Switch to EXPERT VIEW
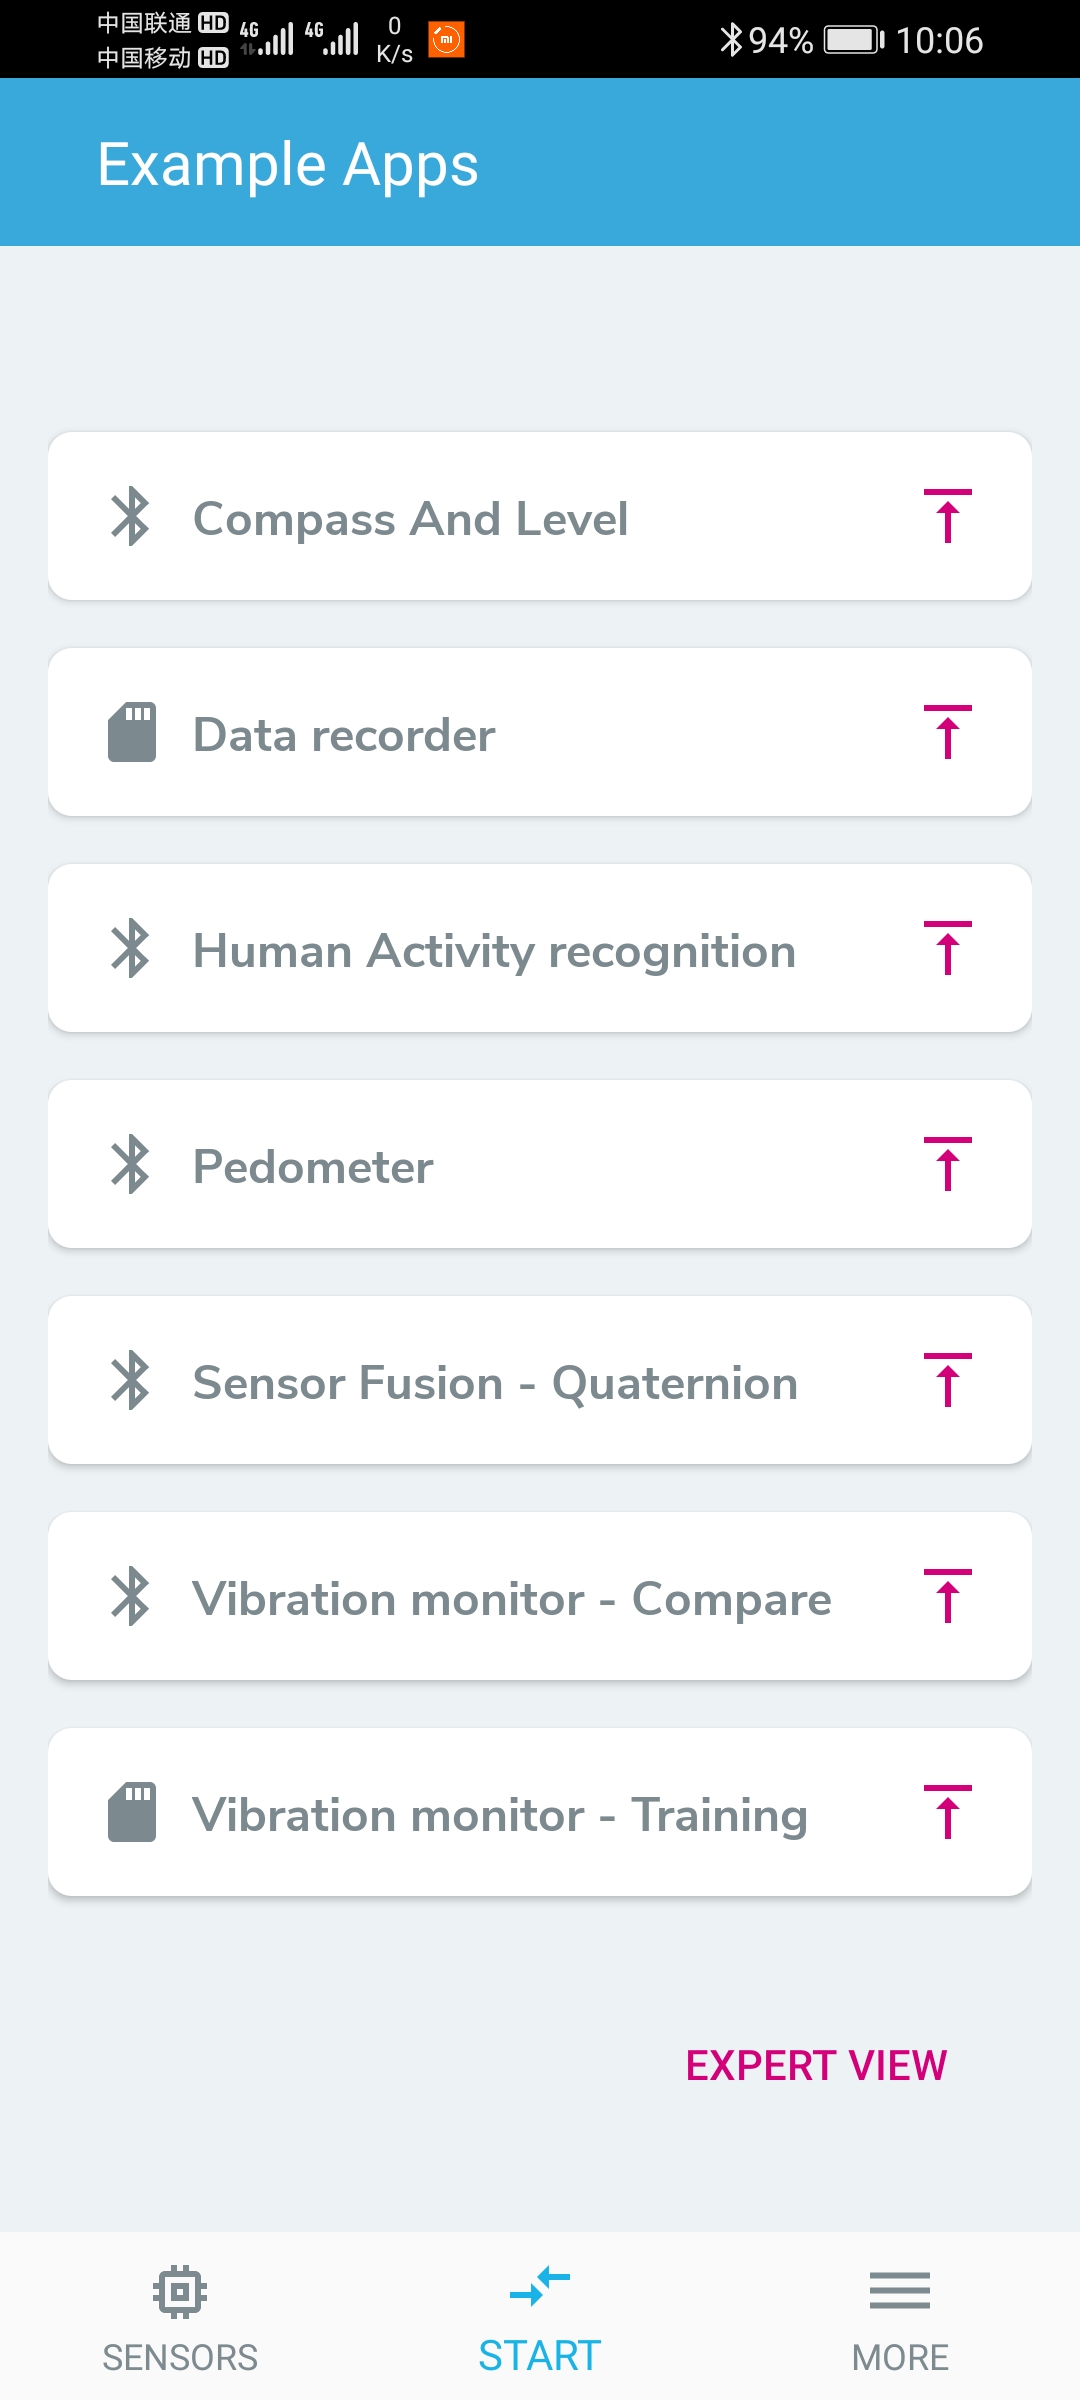The height and width of the screenshot is (2400, 1080). pos(816,2065)
